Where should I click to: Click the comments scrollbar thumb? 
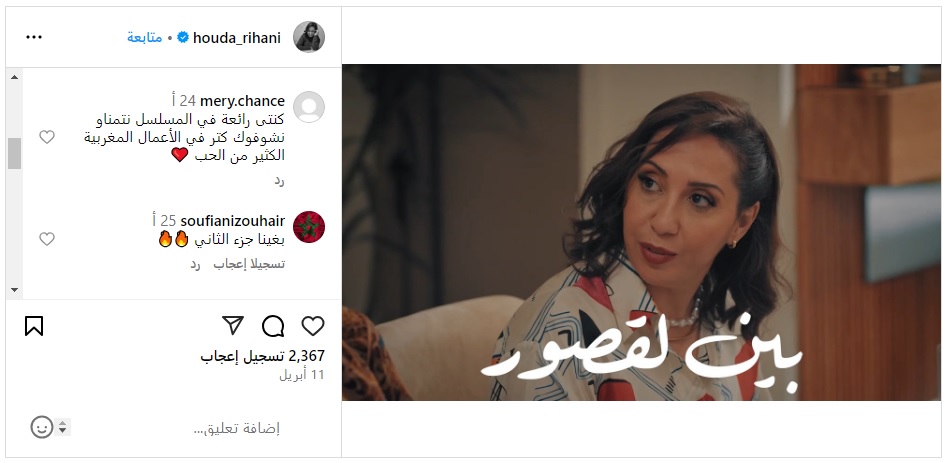click(14, 153)
